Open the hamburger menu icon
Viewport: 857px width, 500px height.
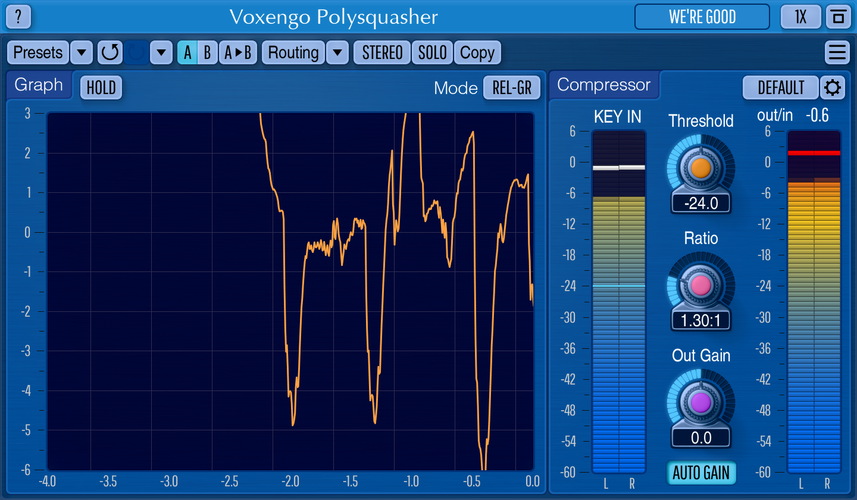click(x=837, y=52)
